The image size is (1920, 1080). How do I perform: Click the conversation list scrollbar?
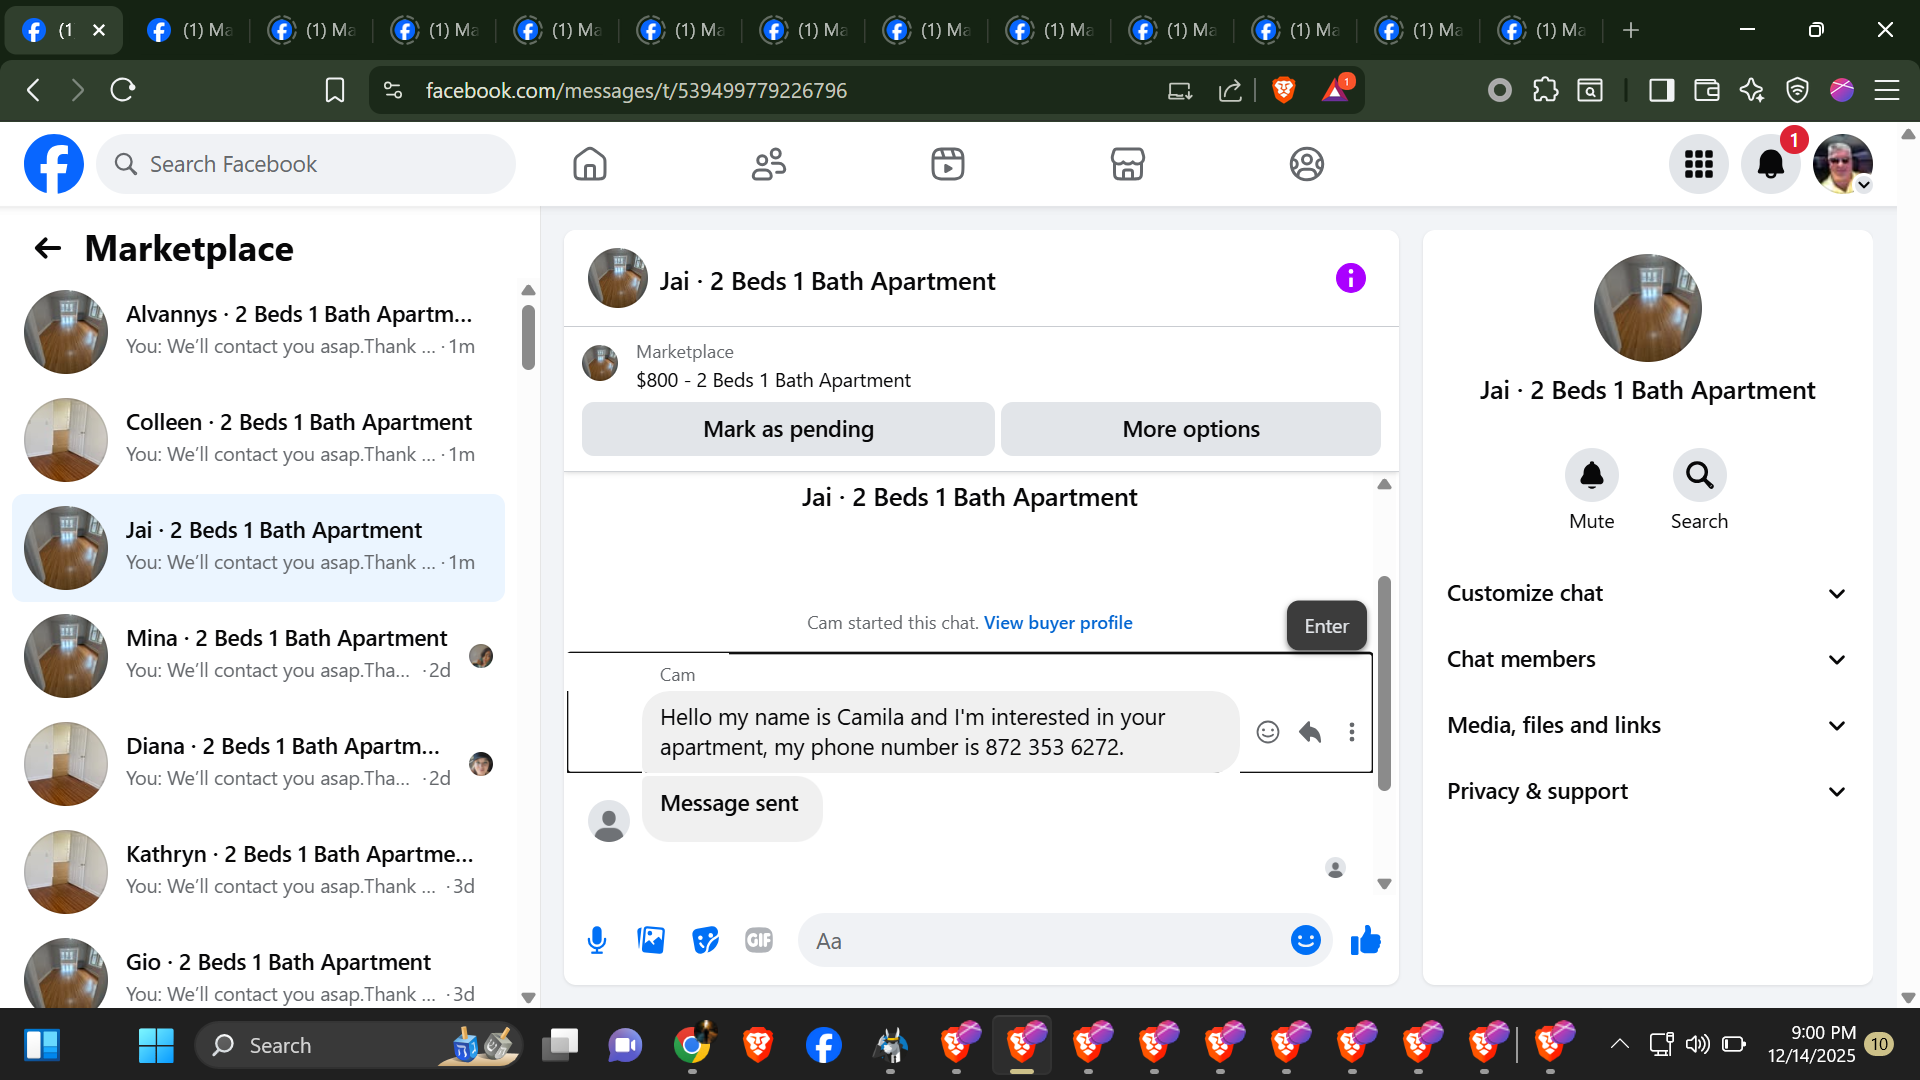pos(528,337)
